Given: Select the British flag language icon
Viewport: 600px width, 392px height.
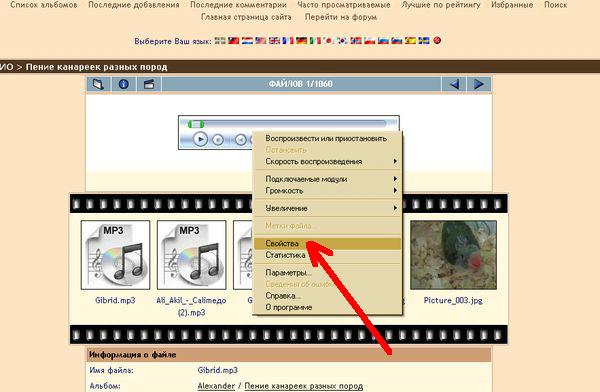Looking at the screenshot, I should click(x=274, y=40).
